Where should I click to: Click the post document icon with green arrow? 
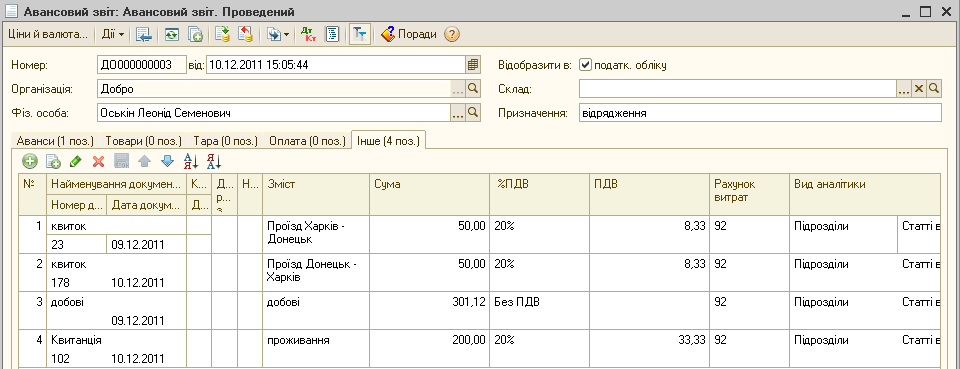pyautogui.click(x=222, y=34)
